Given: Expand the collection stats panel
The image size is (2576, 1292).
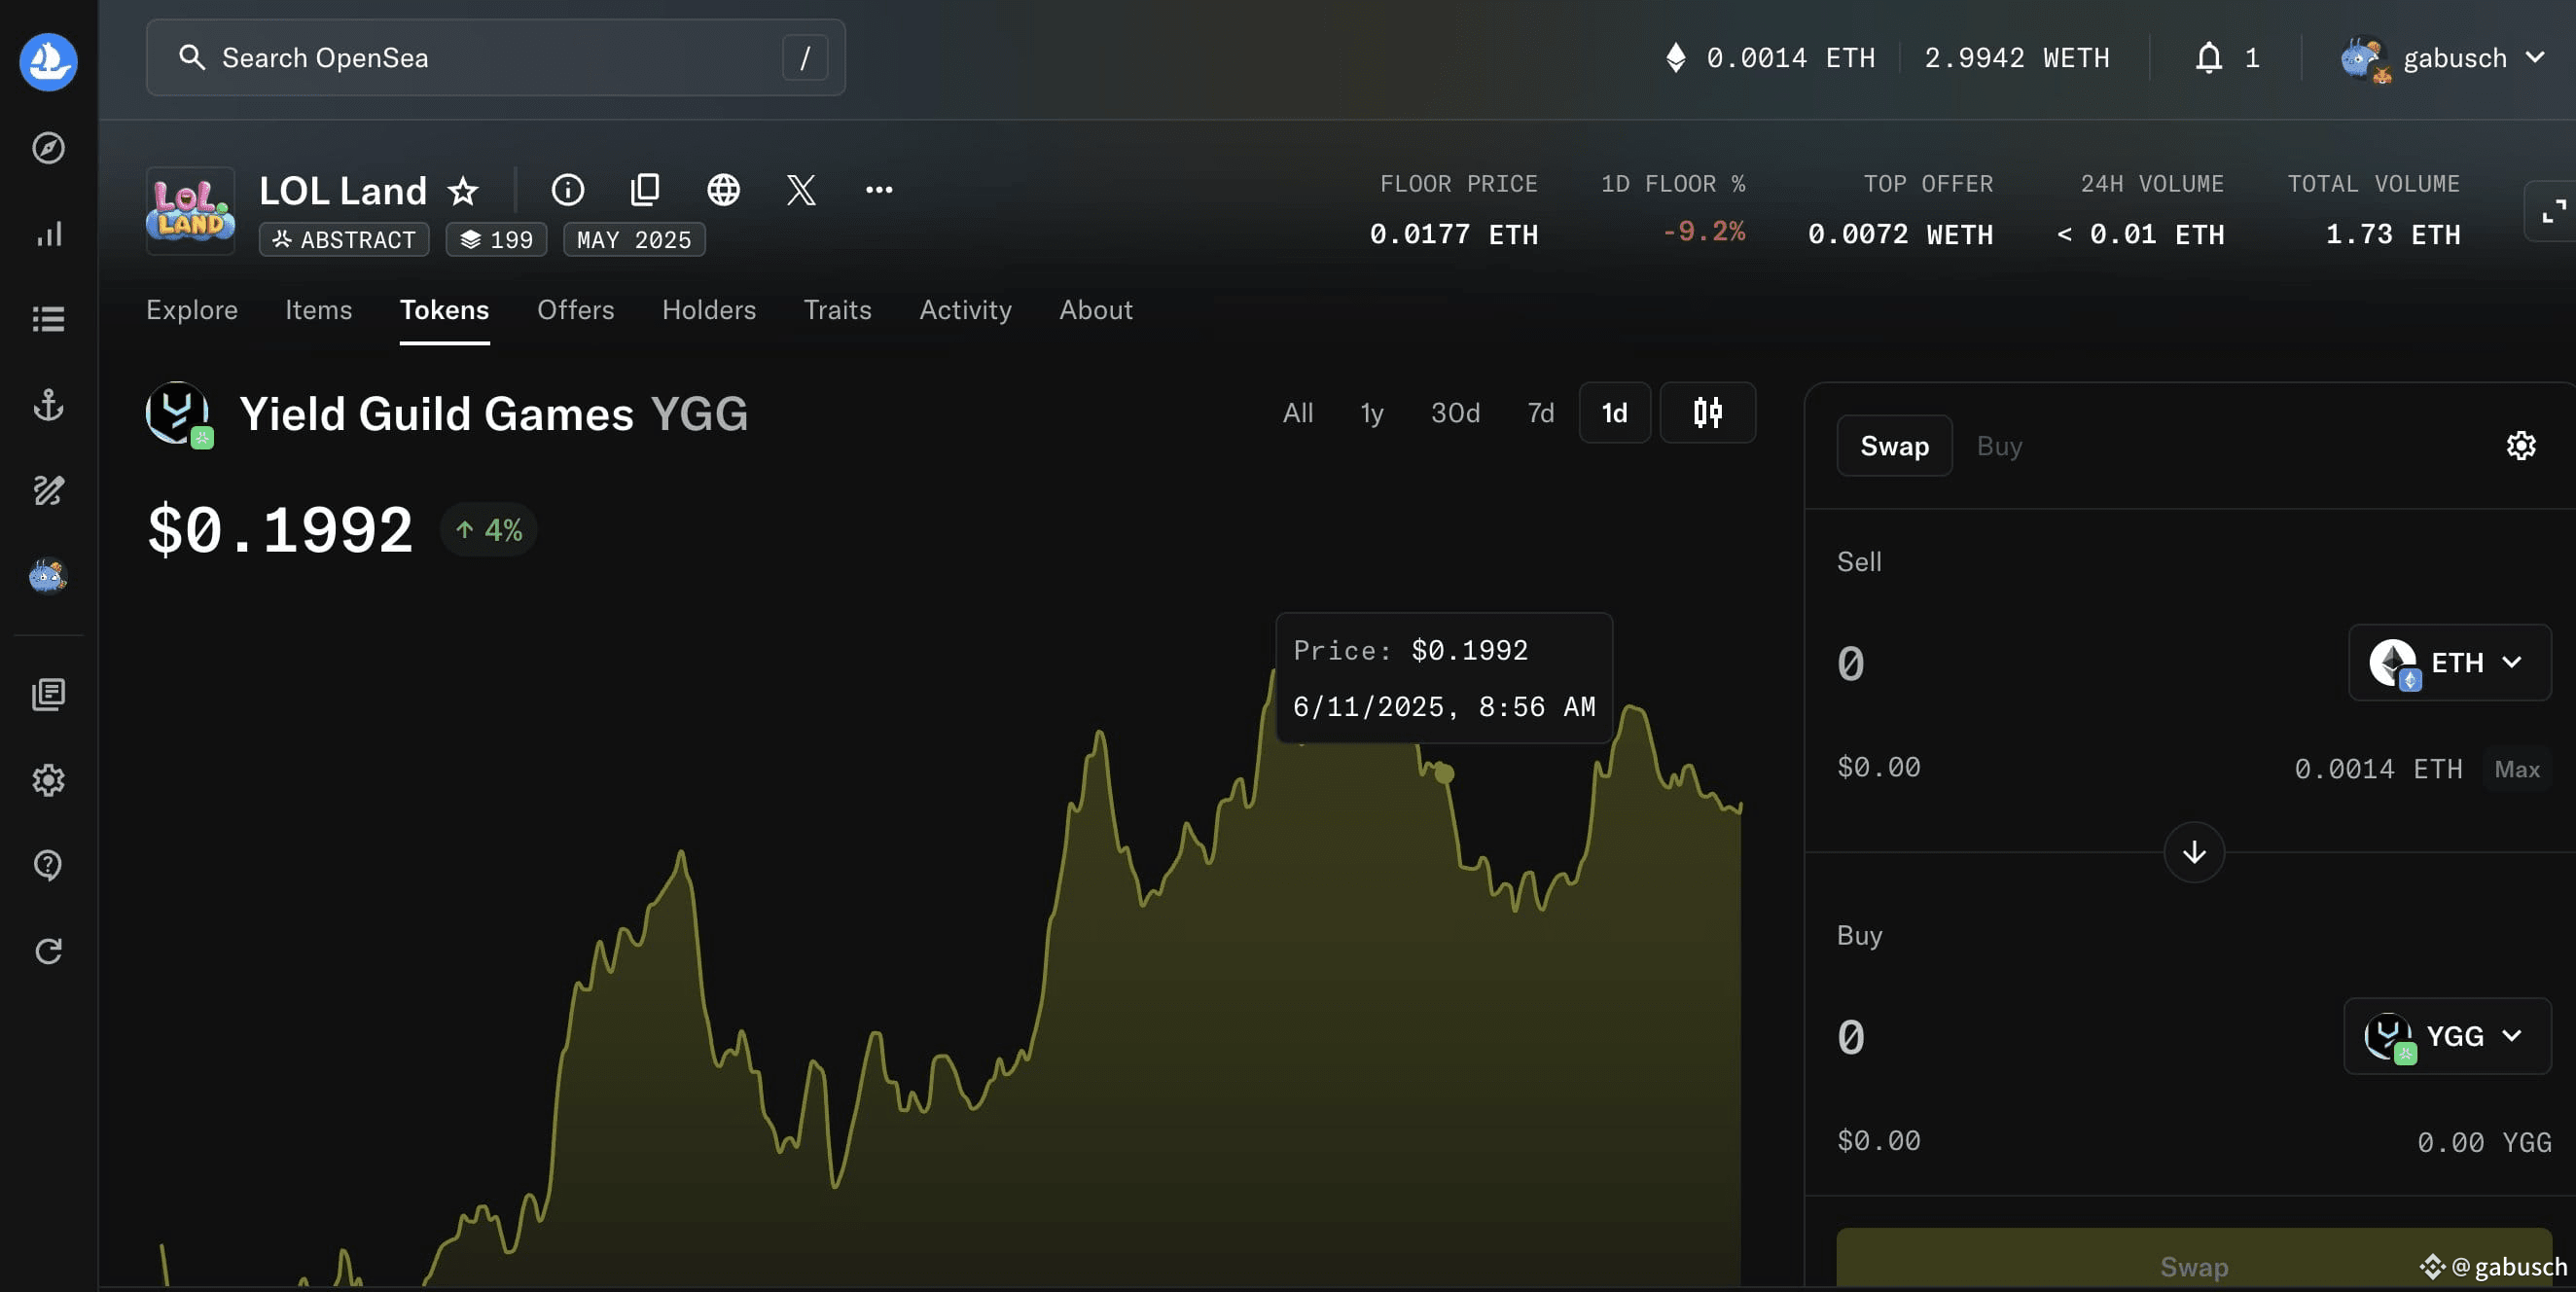Looking at the screenshot, I should coord(2552,211).
